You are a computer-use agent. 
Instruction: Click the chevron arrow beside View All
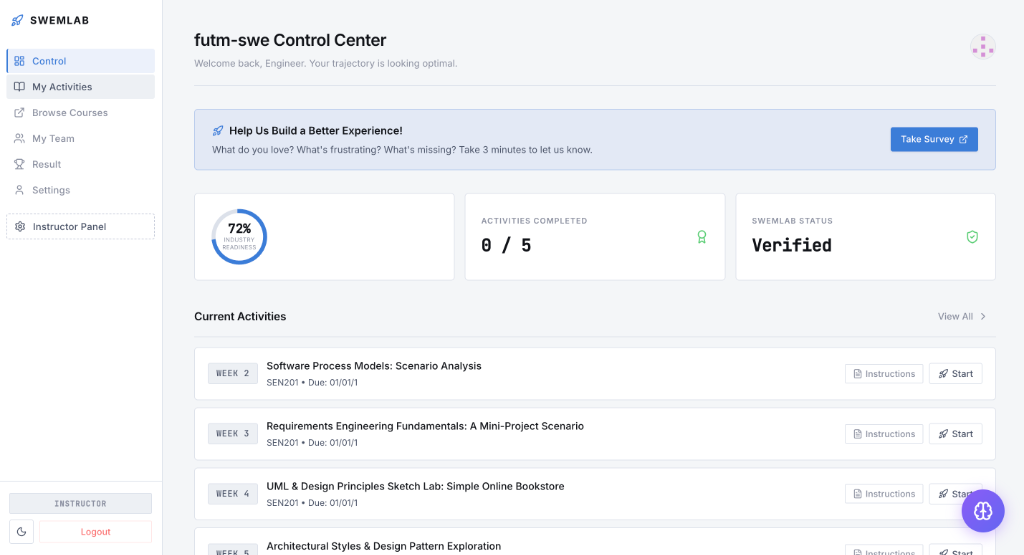(983, 316)
